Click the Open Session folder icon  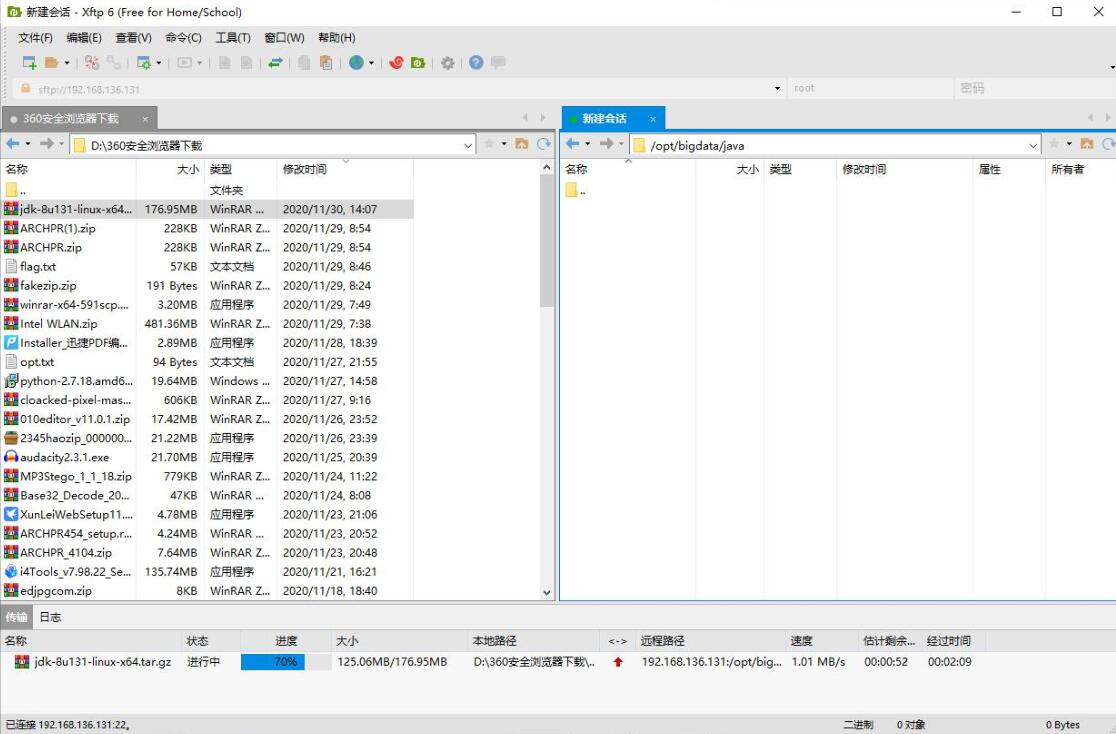coord(51,63)
